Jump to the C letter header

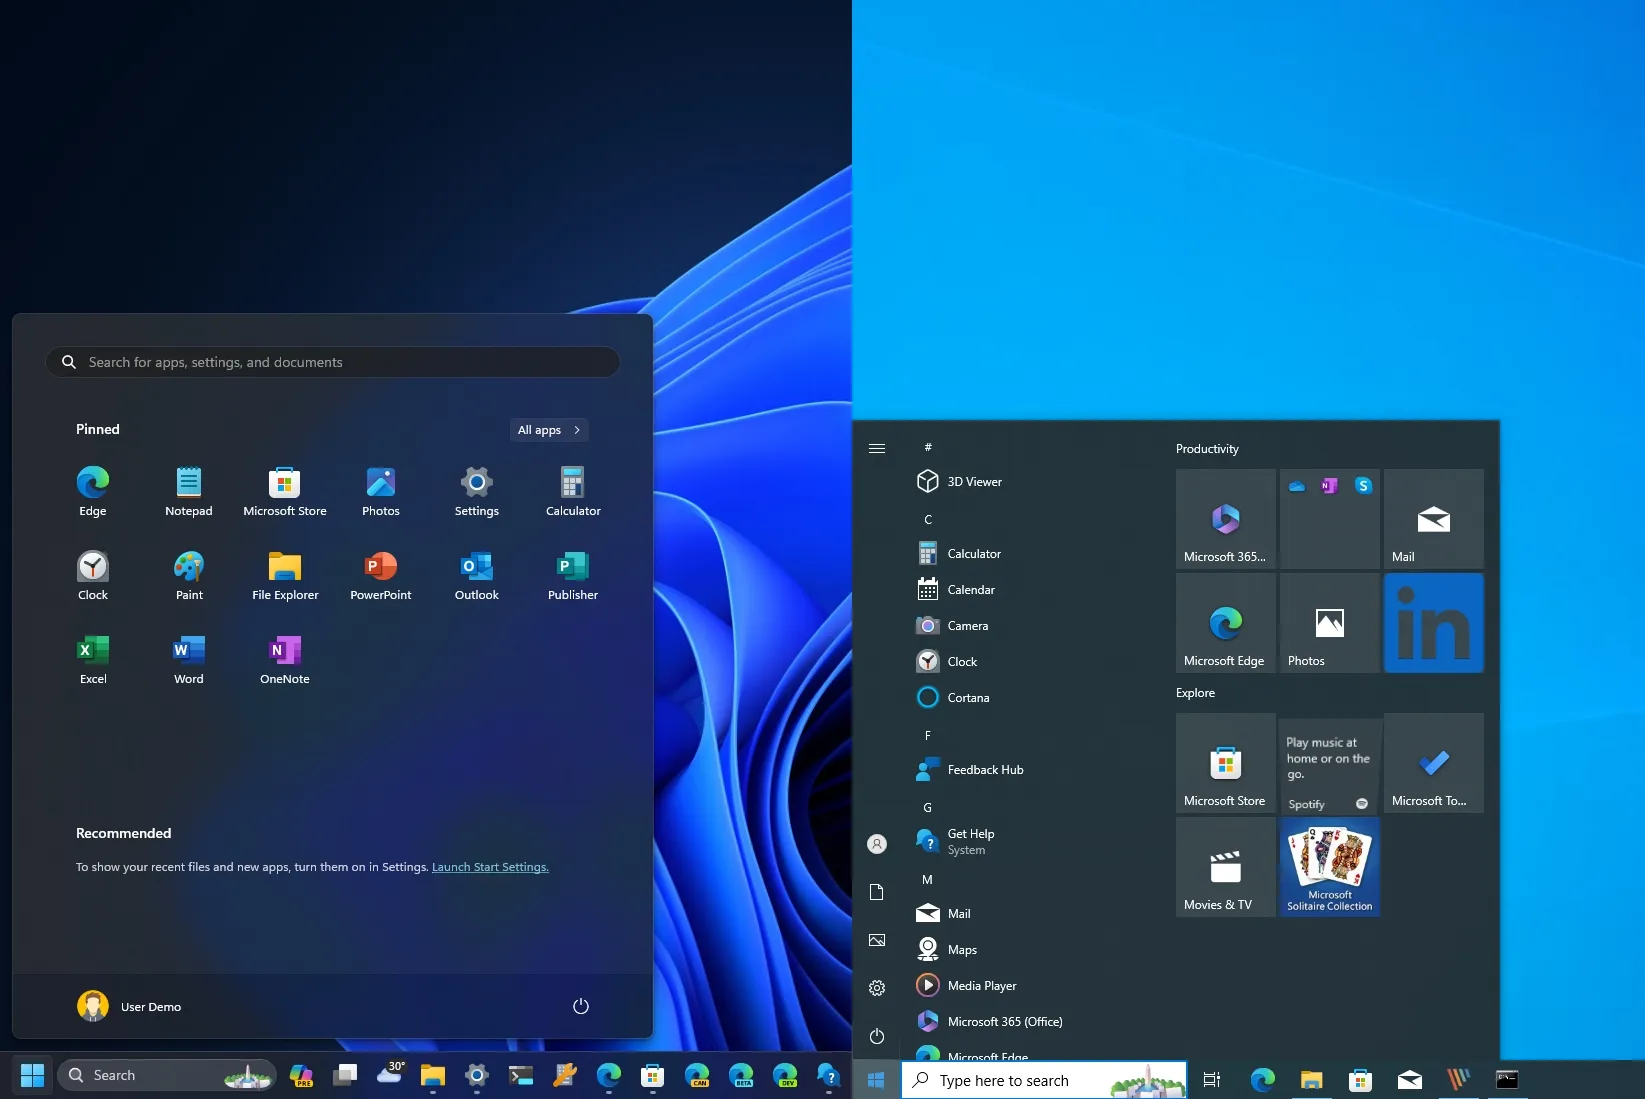point(928,520)
